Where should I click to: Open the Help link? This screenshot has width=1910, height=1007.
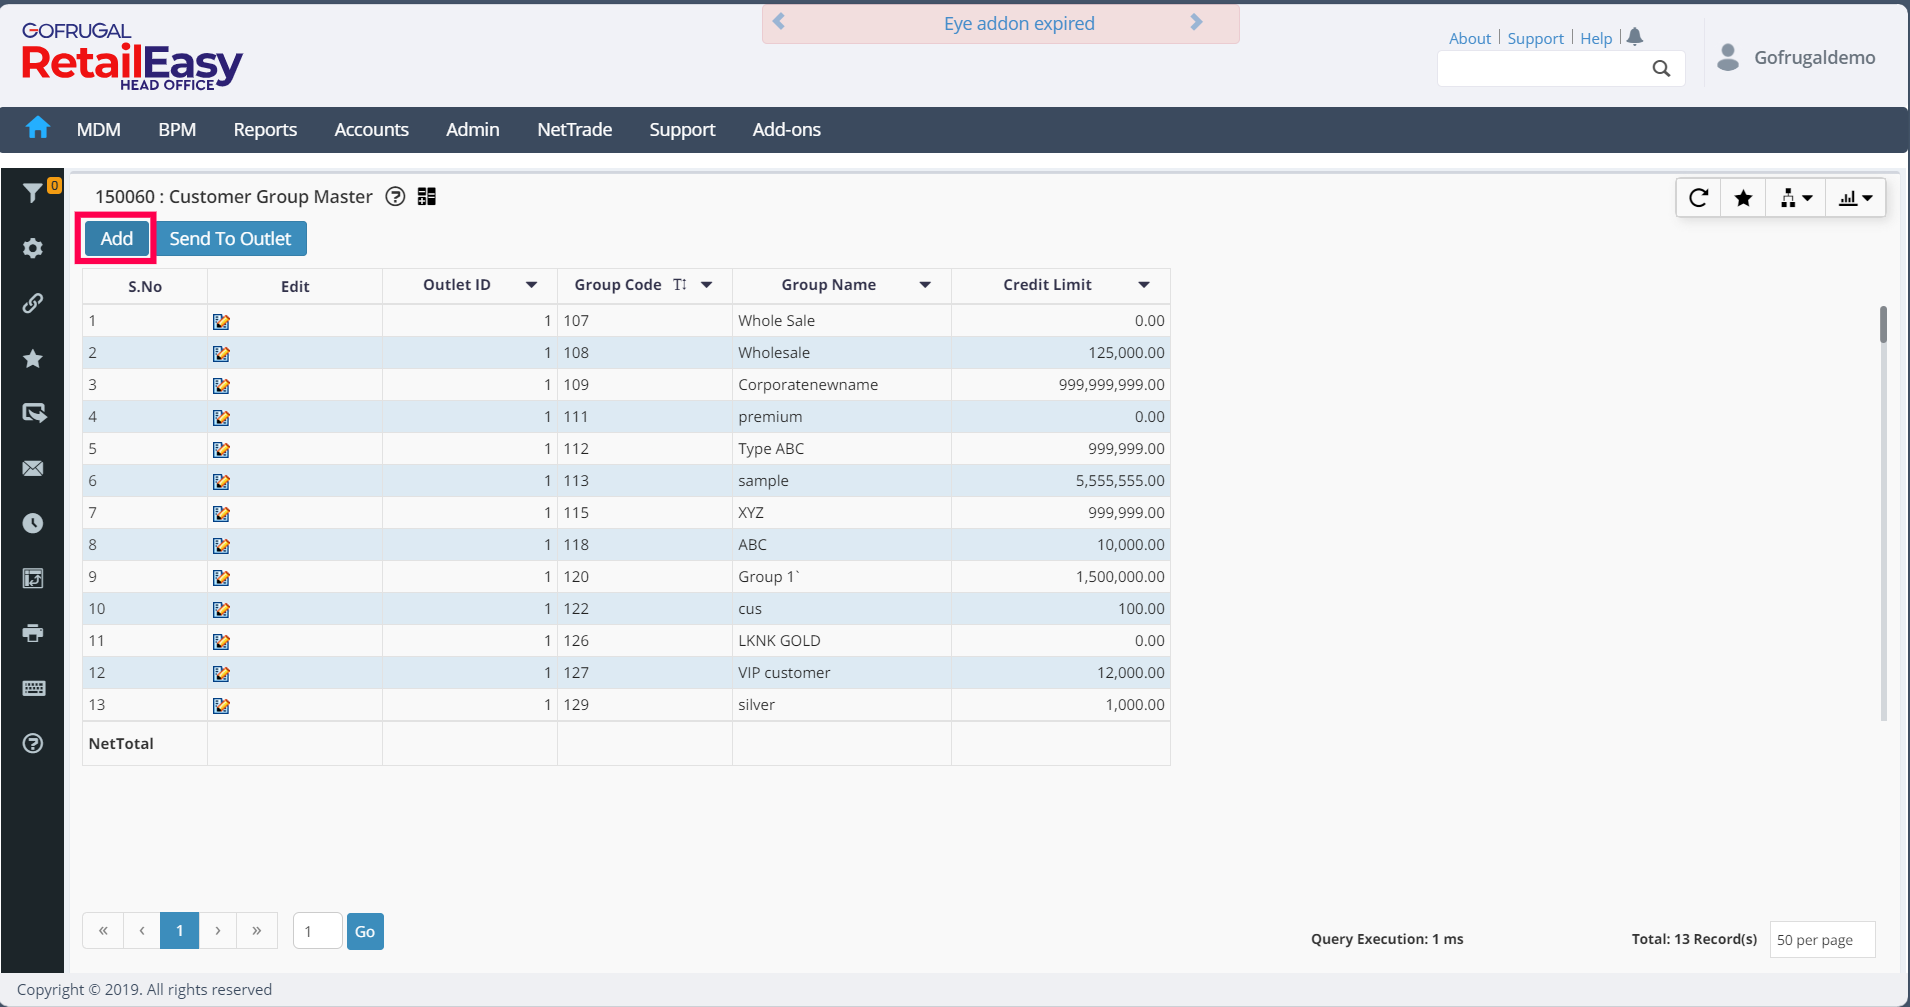[x=1596, y=38]
